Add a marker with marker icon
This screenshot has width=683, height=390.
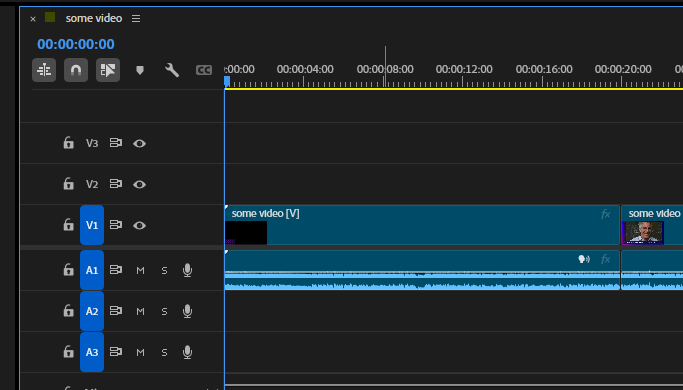(140, 70)
